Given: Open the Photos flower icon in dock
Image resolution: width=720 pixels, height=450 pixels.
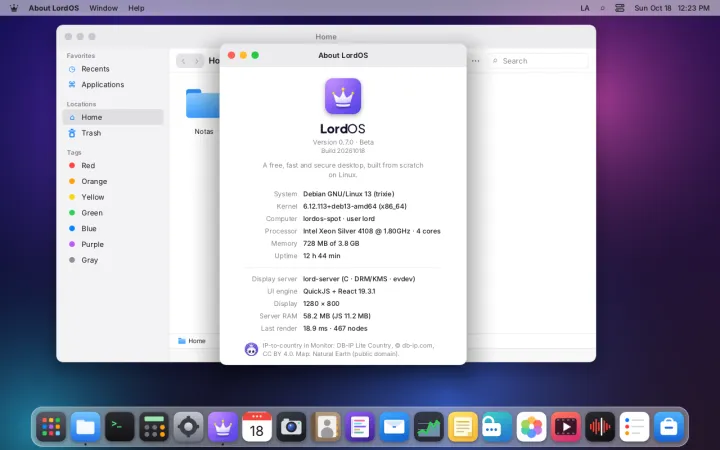Looking at the screenshot, I should (x=531, y=427).
